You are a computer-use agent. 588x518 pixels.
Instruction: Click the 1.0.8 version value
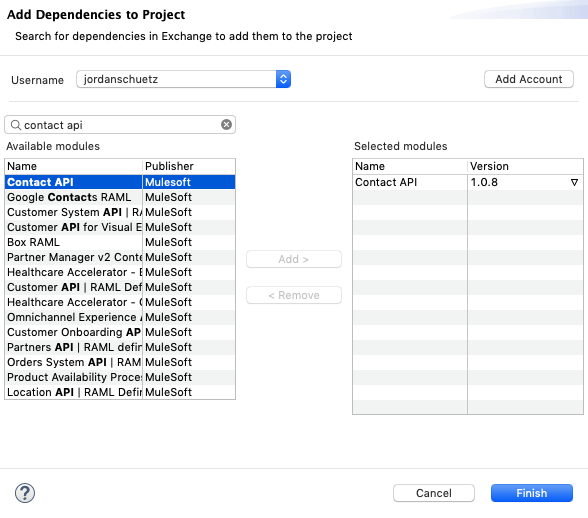[484, 182]
